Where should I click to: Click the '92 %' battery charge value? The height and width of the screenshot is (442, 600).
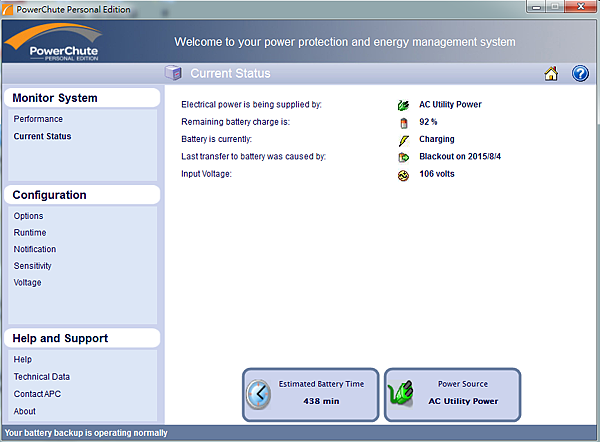coord(428,122)
